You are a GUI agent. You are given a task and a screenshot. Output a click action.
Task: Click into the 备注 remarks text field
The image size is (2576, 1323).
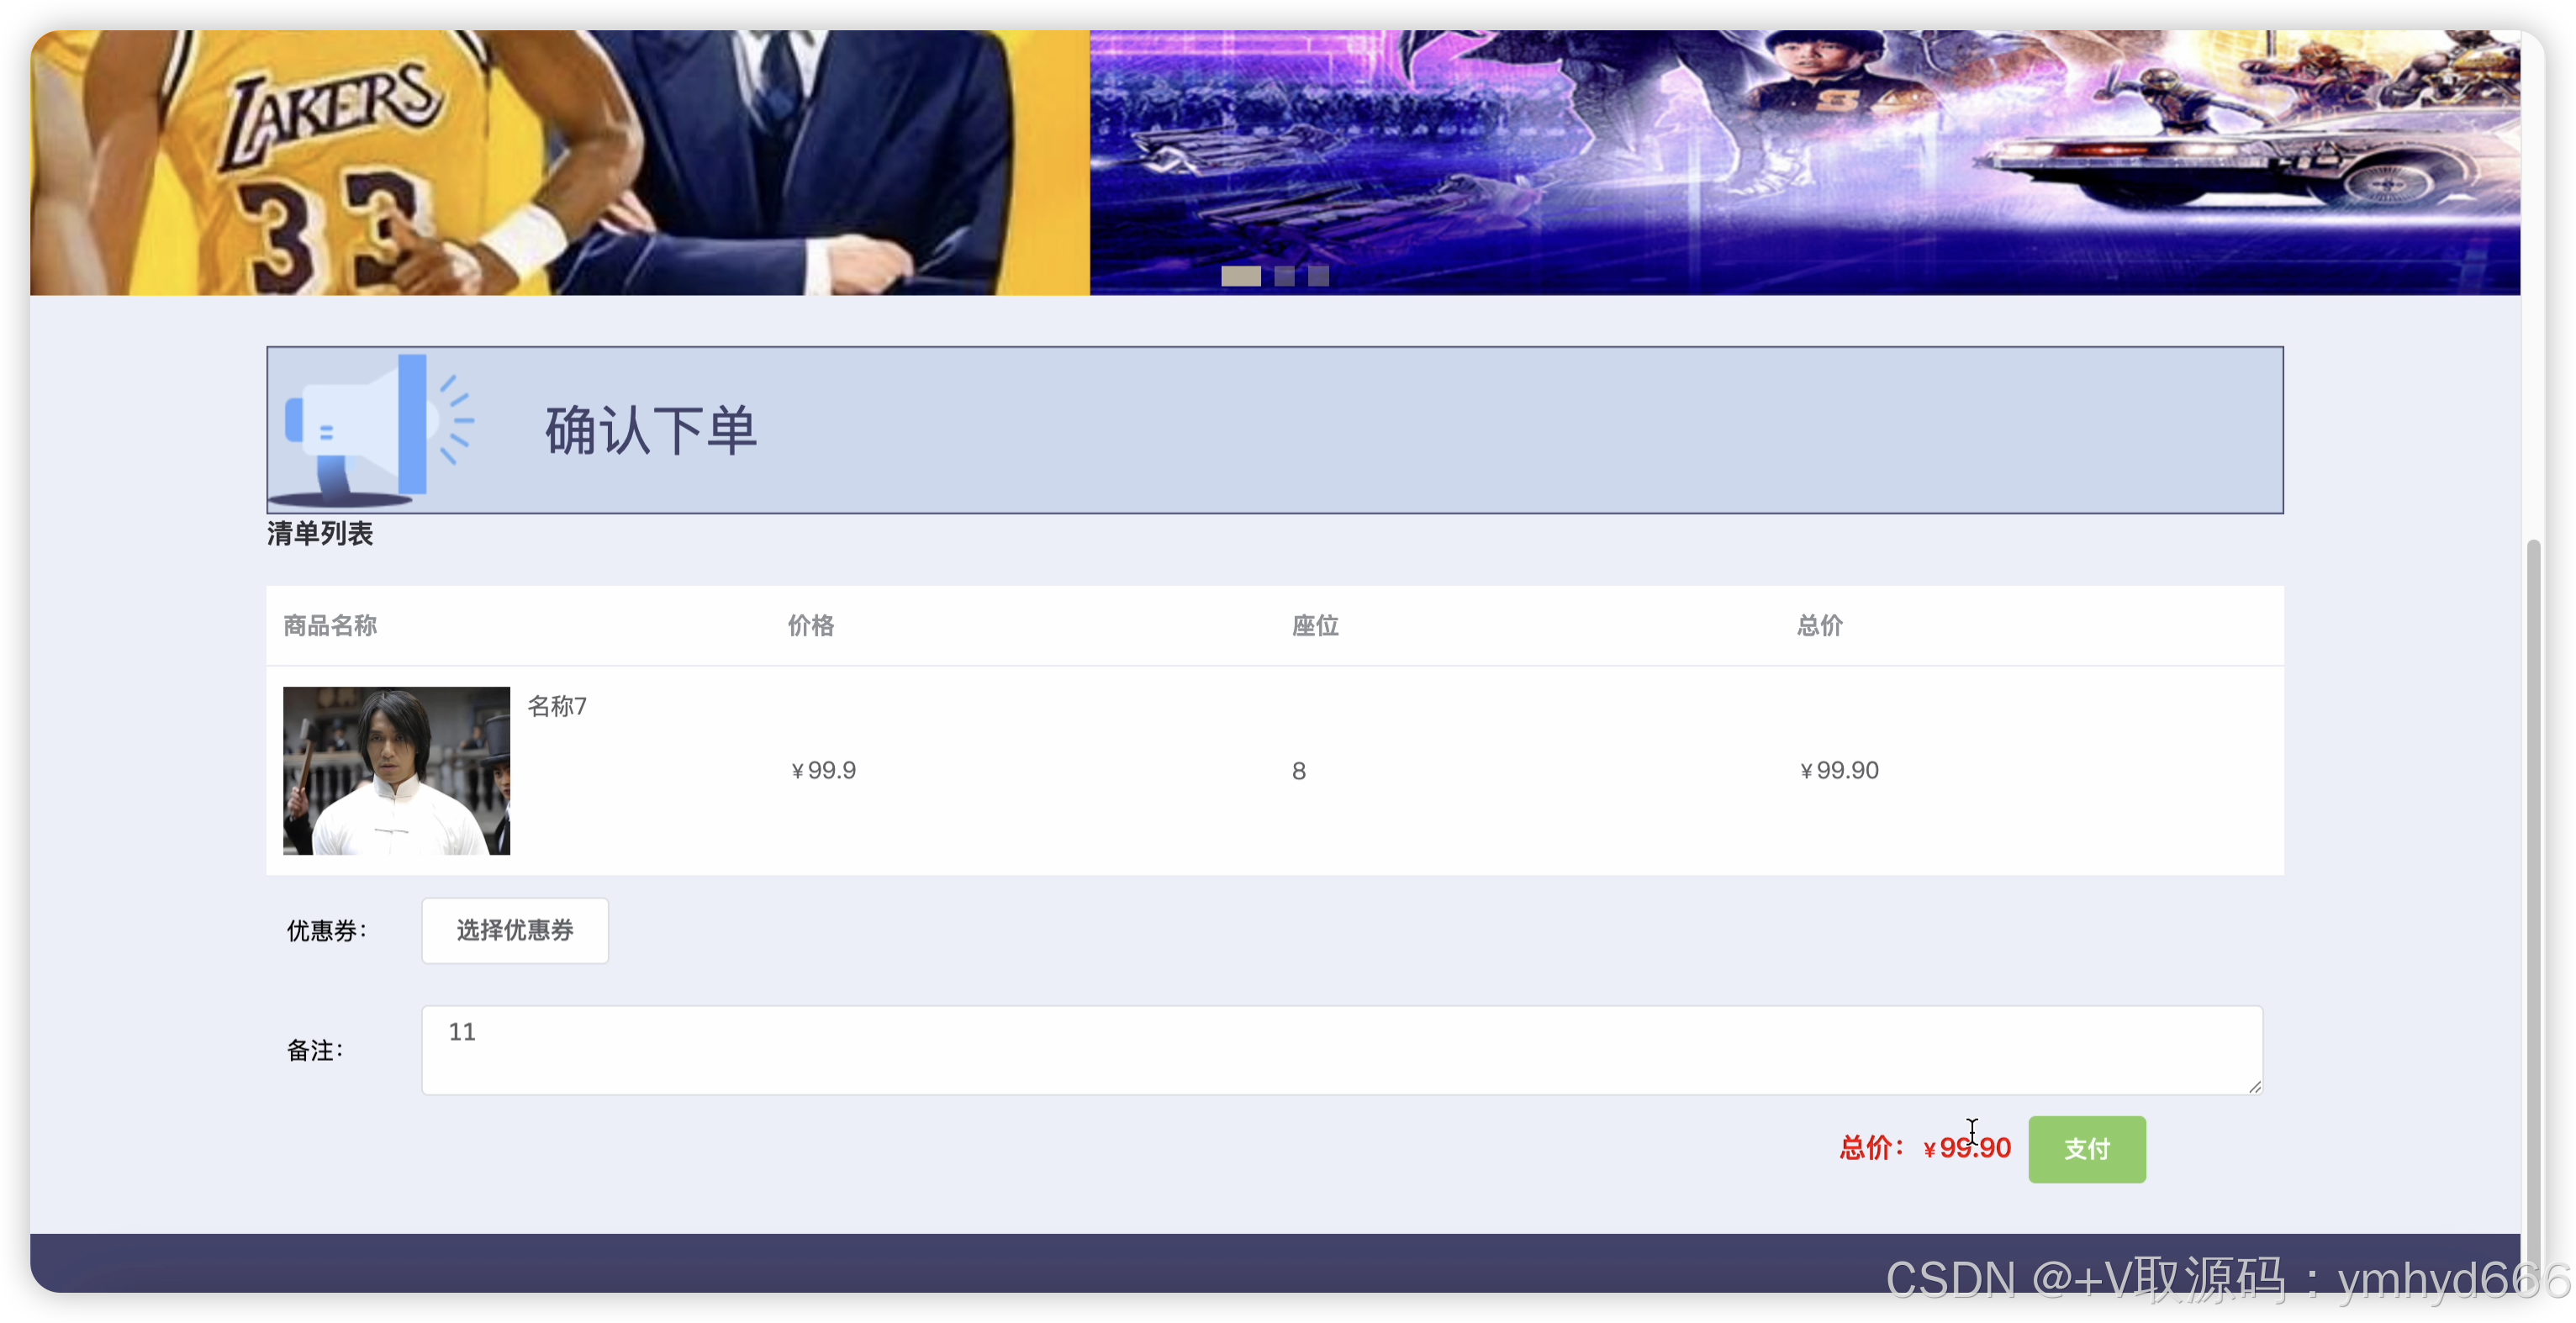coord(1340,1050)
